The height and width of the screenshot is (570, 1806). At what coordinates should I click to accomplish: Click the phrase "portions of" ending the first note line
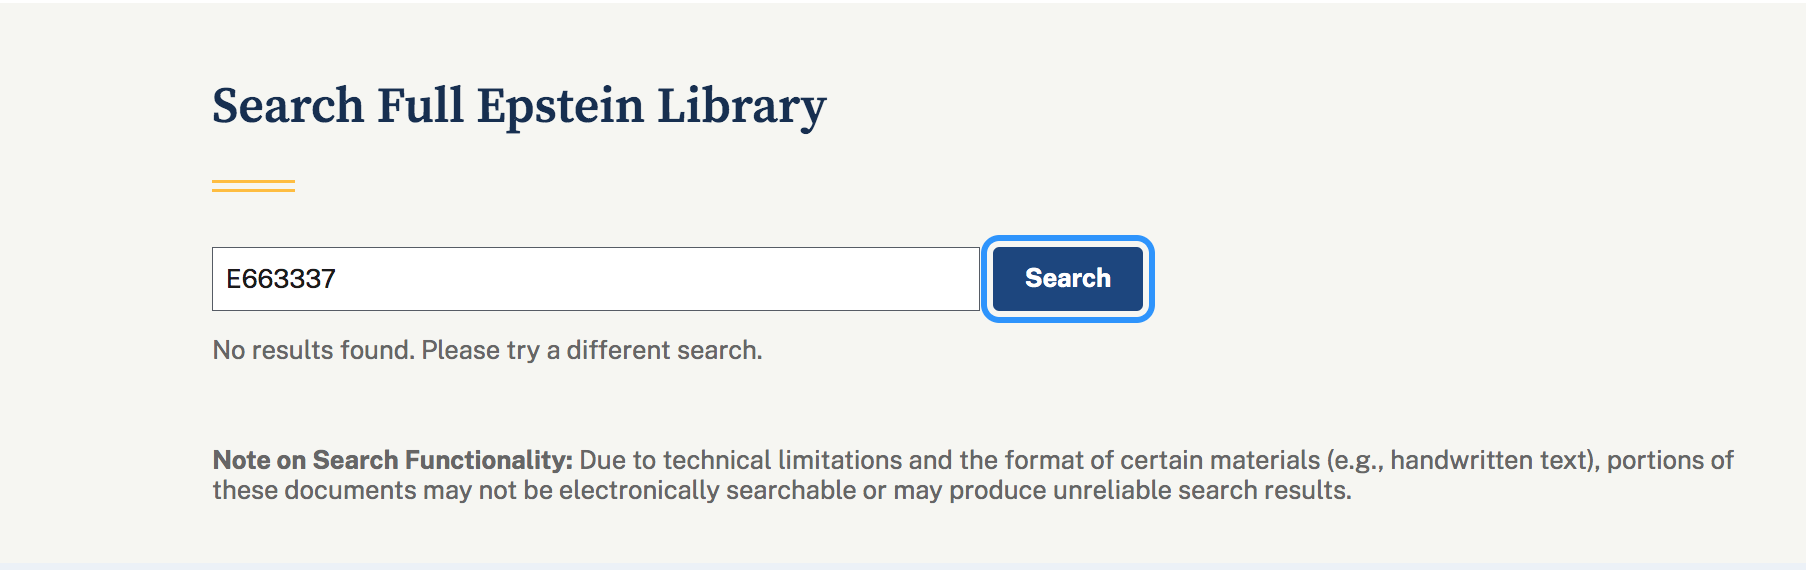[x=1669, y=460]
